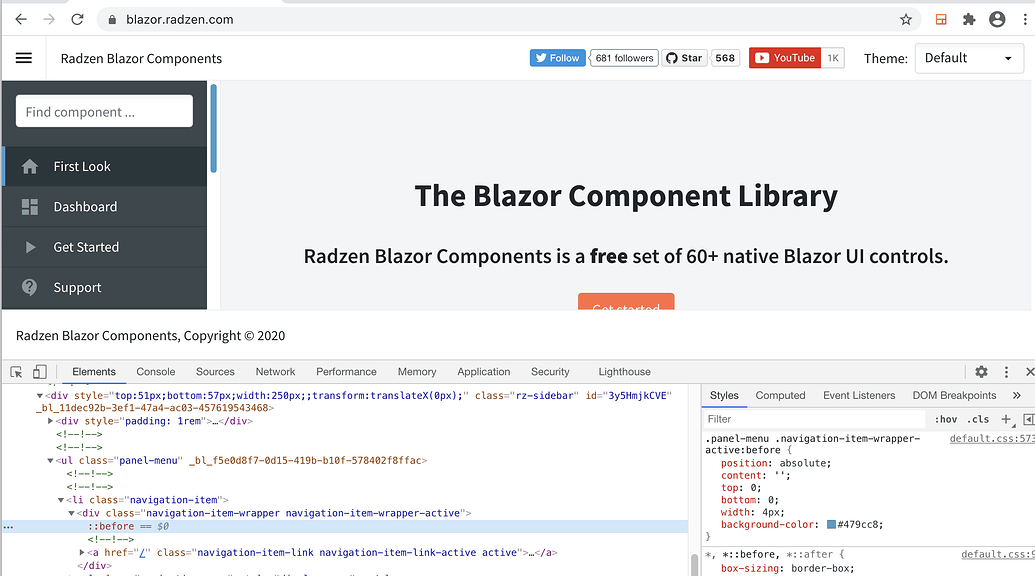This screenshot has height=576, width=1035.
Task: Open the First Look menu item
Action: pyautogui.click(x=106, y=166)
